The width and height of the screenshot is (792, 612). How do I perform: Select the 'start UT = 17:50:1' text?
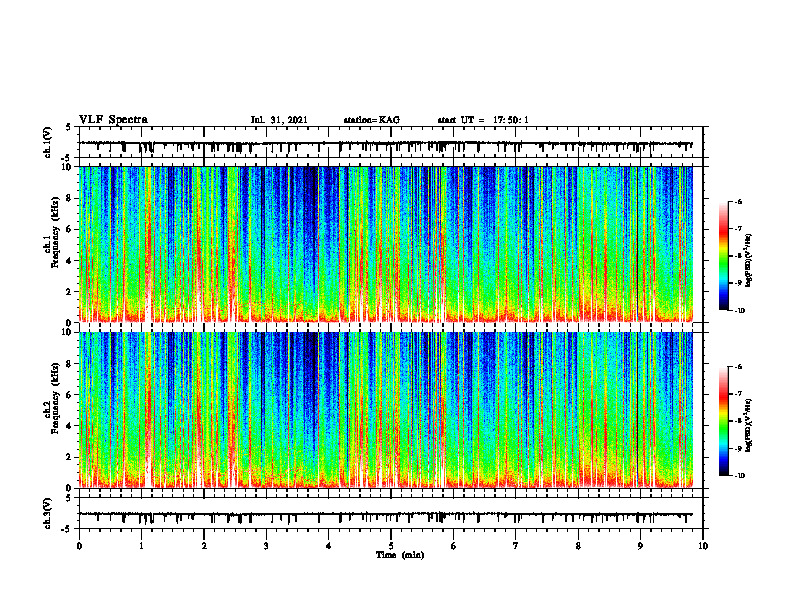click(x=483, y=120)
